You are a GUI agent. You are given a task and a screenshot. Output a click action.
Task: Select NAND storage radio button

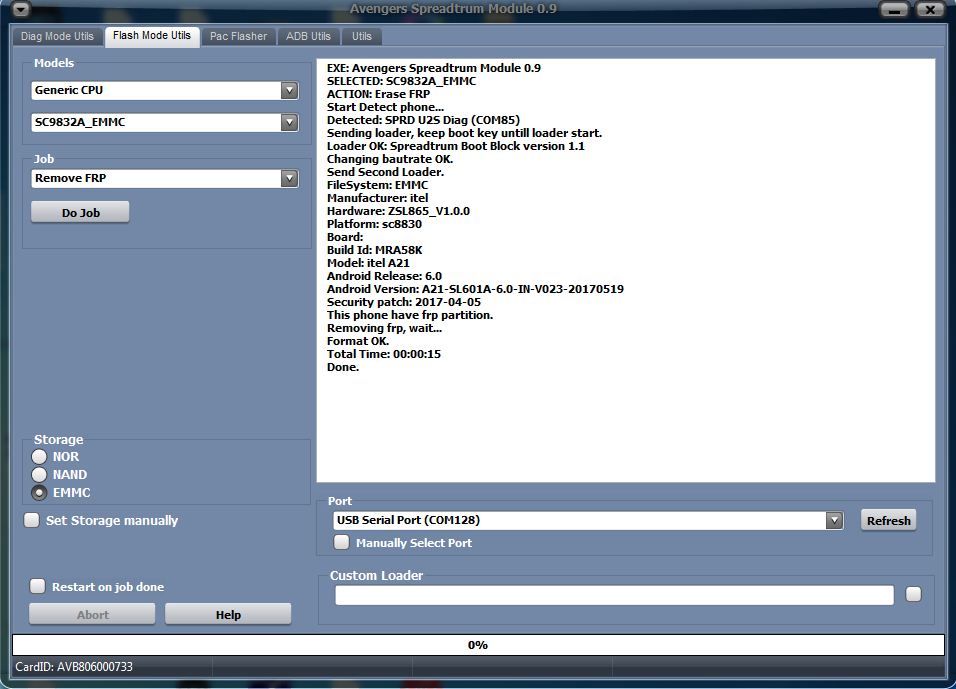click(x=39, y=474)
